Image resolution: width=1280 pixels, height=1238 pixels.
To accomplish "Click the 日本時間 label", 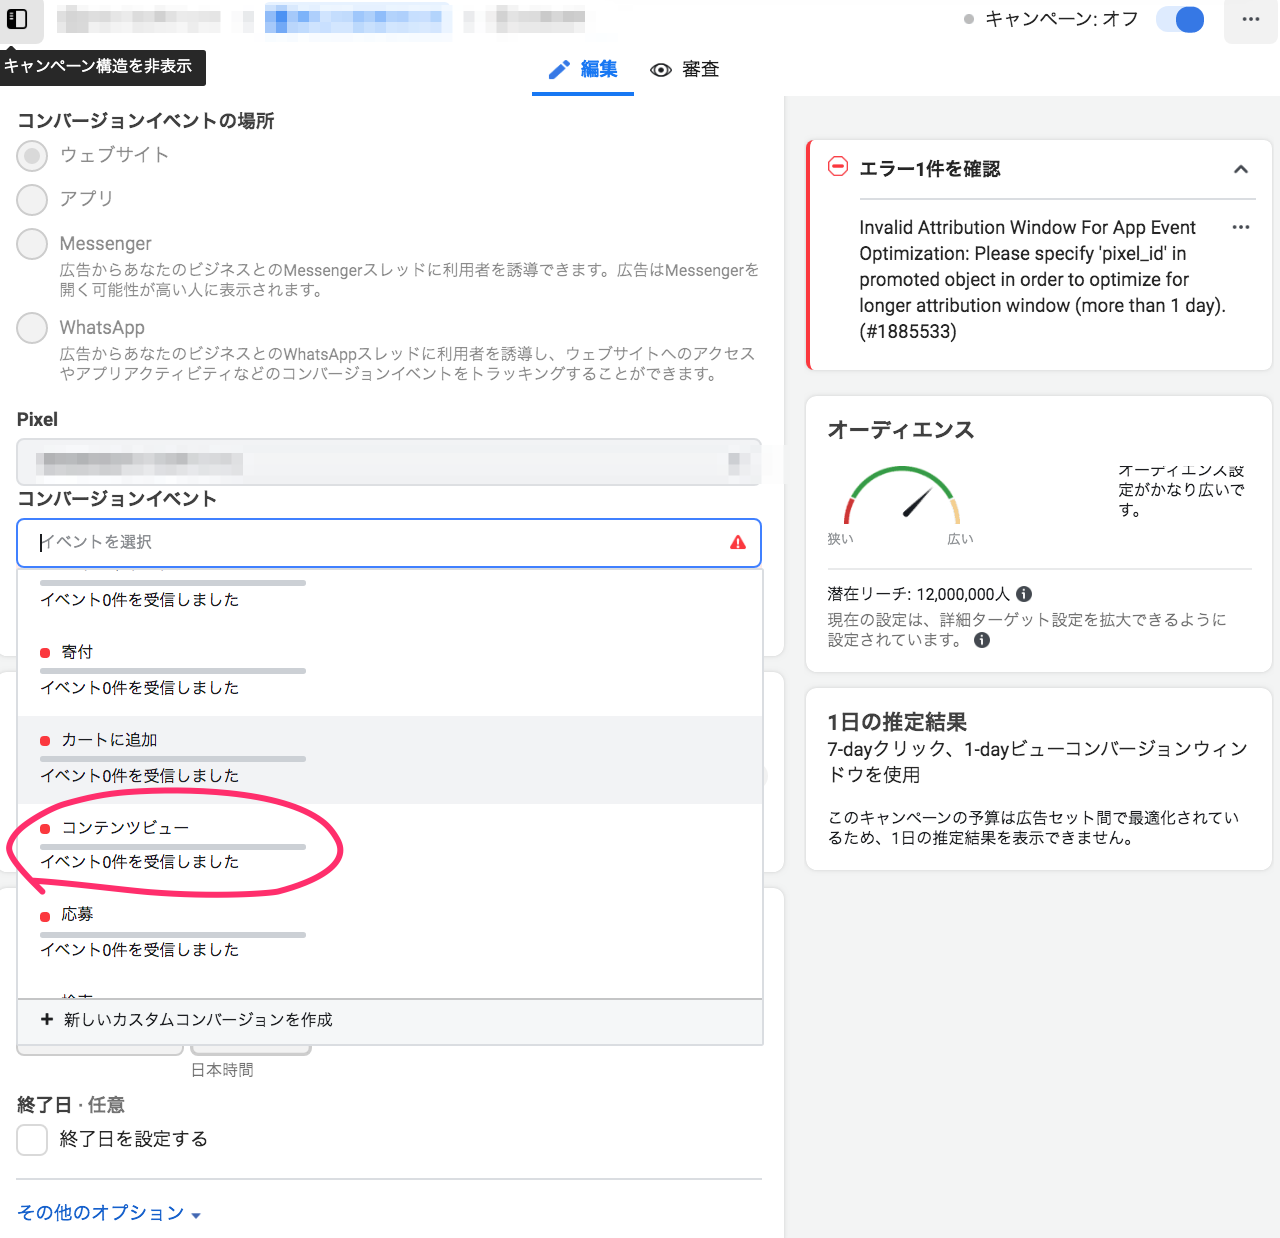I will [222, 1070].
